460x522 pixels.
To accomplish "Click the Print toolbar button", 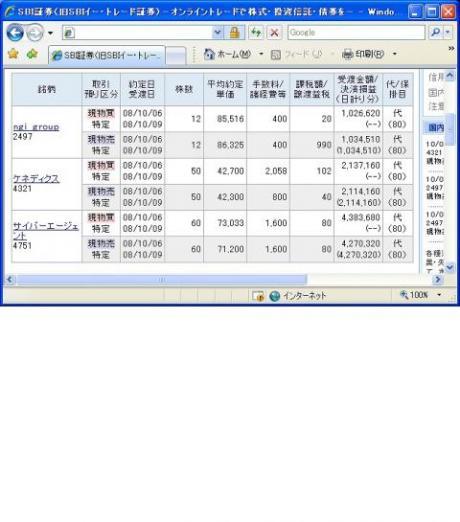I will tap(363, 54).
